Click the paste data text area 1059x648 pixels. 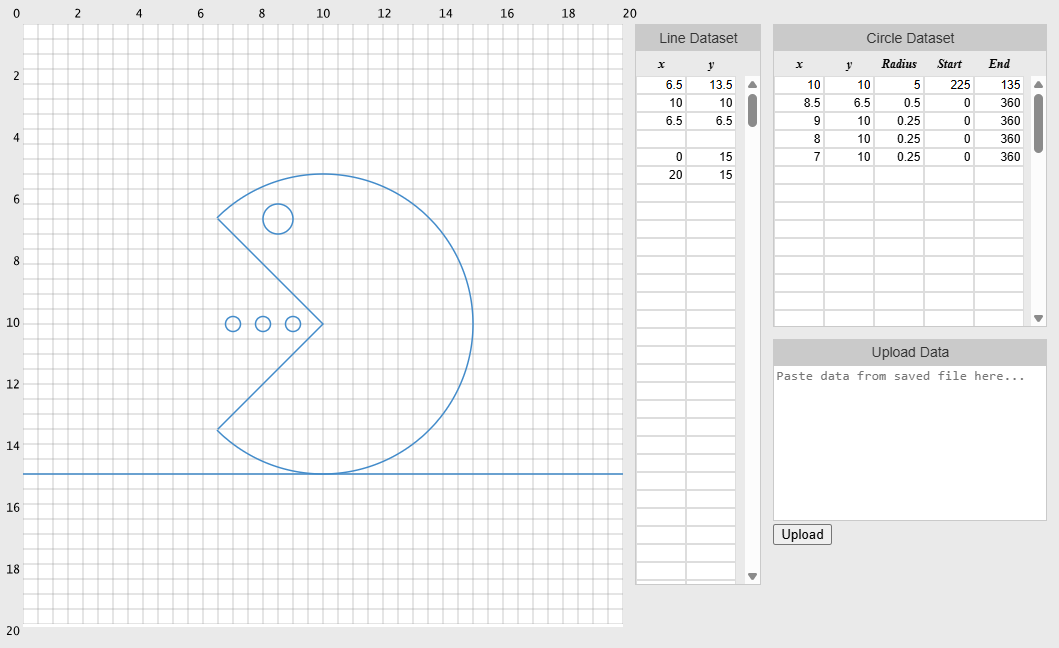click(909, 443)
